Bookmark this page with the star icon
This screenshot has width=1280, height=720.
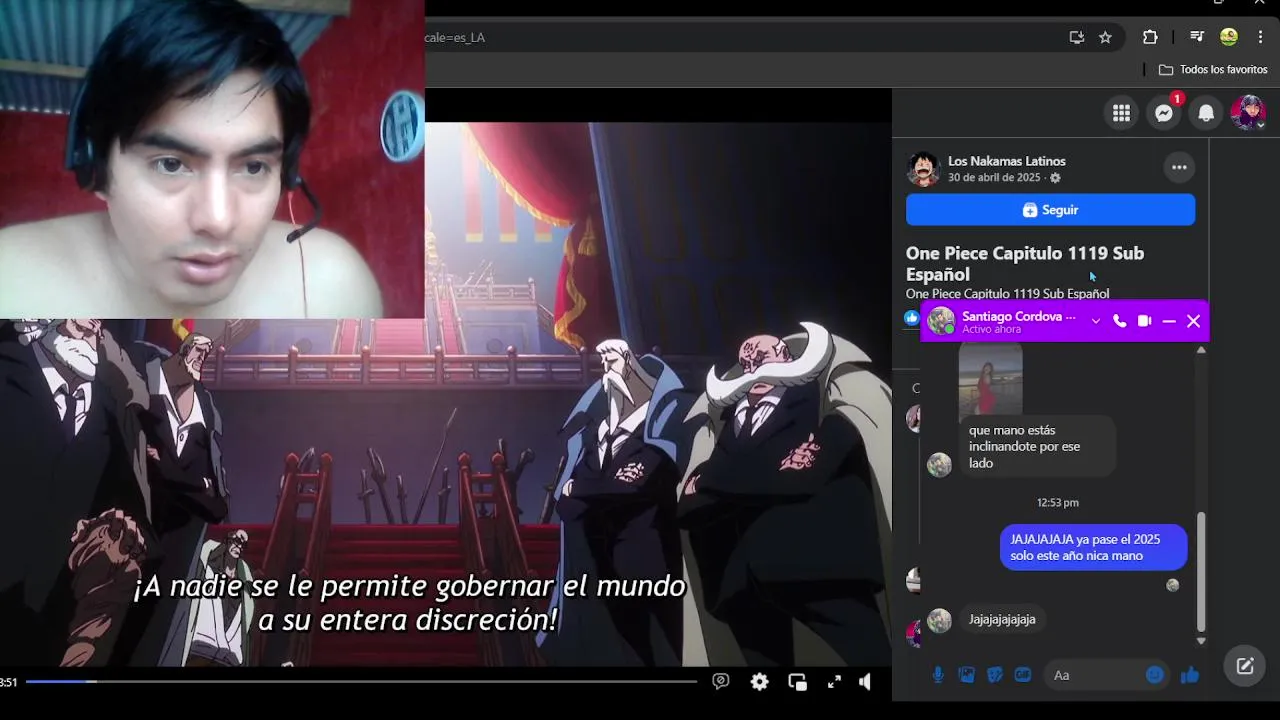tap(1105, 37)
